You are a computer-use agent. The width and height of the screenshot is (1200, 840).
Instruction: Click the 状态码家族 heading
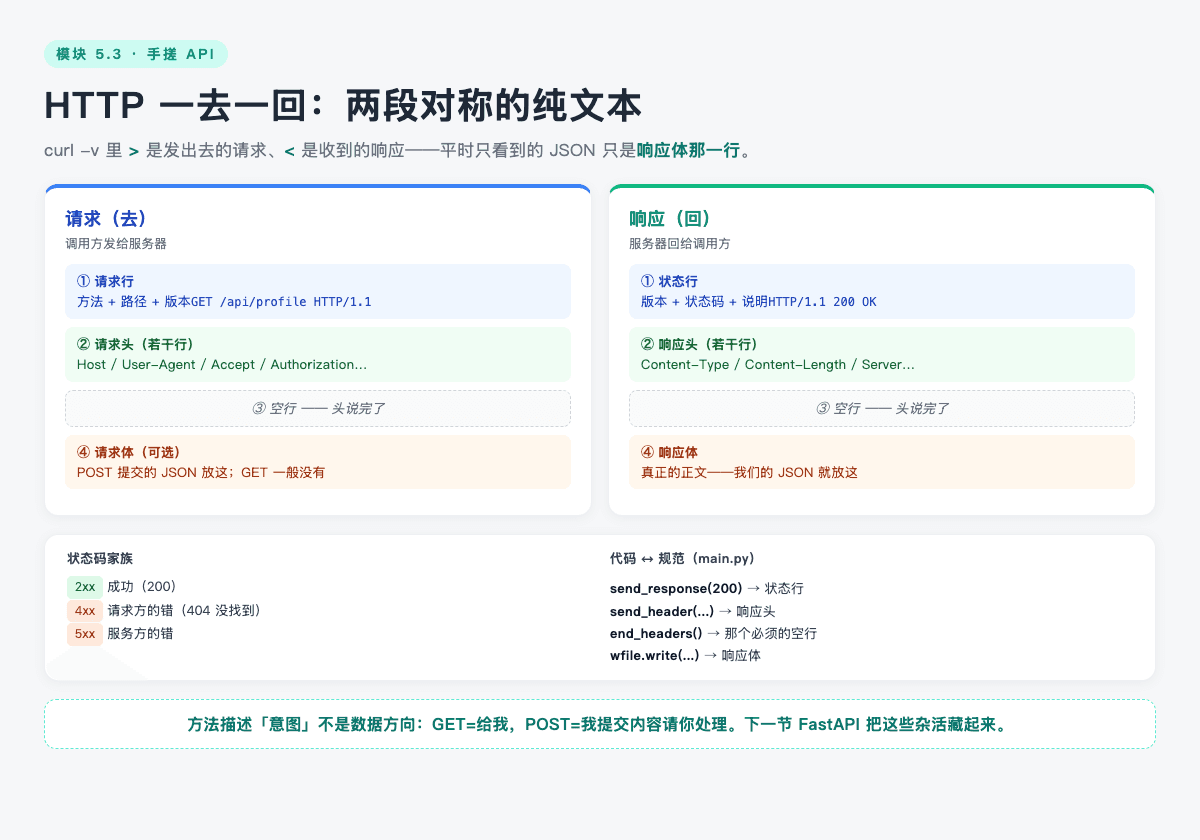tap(100, 558)
